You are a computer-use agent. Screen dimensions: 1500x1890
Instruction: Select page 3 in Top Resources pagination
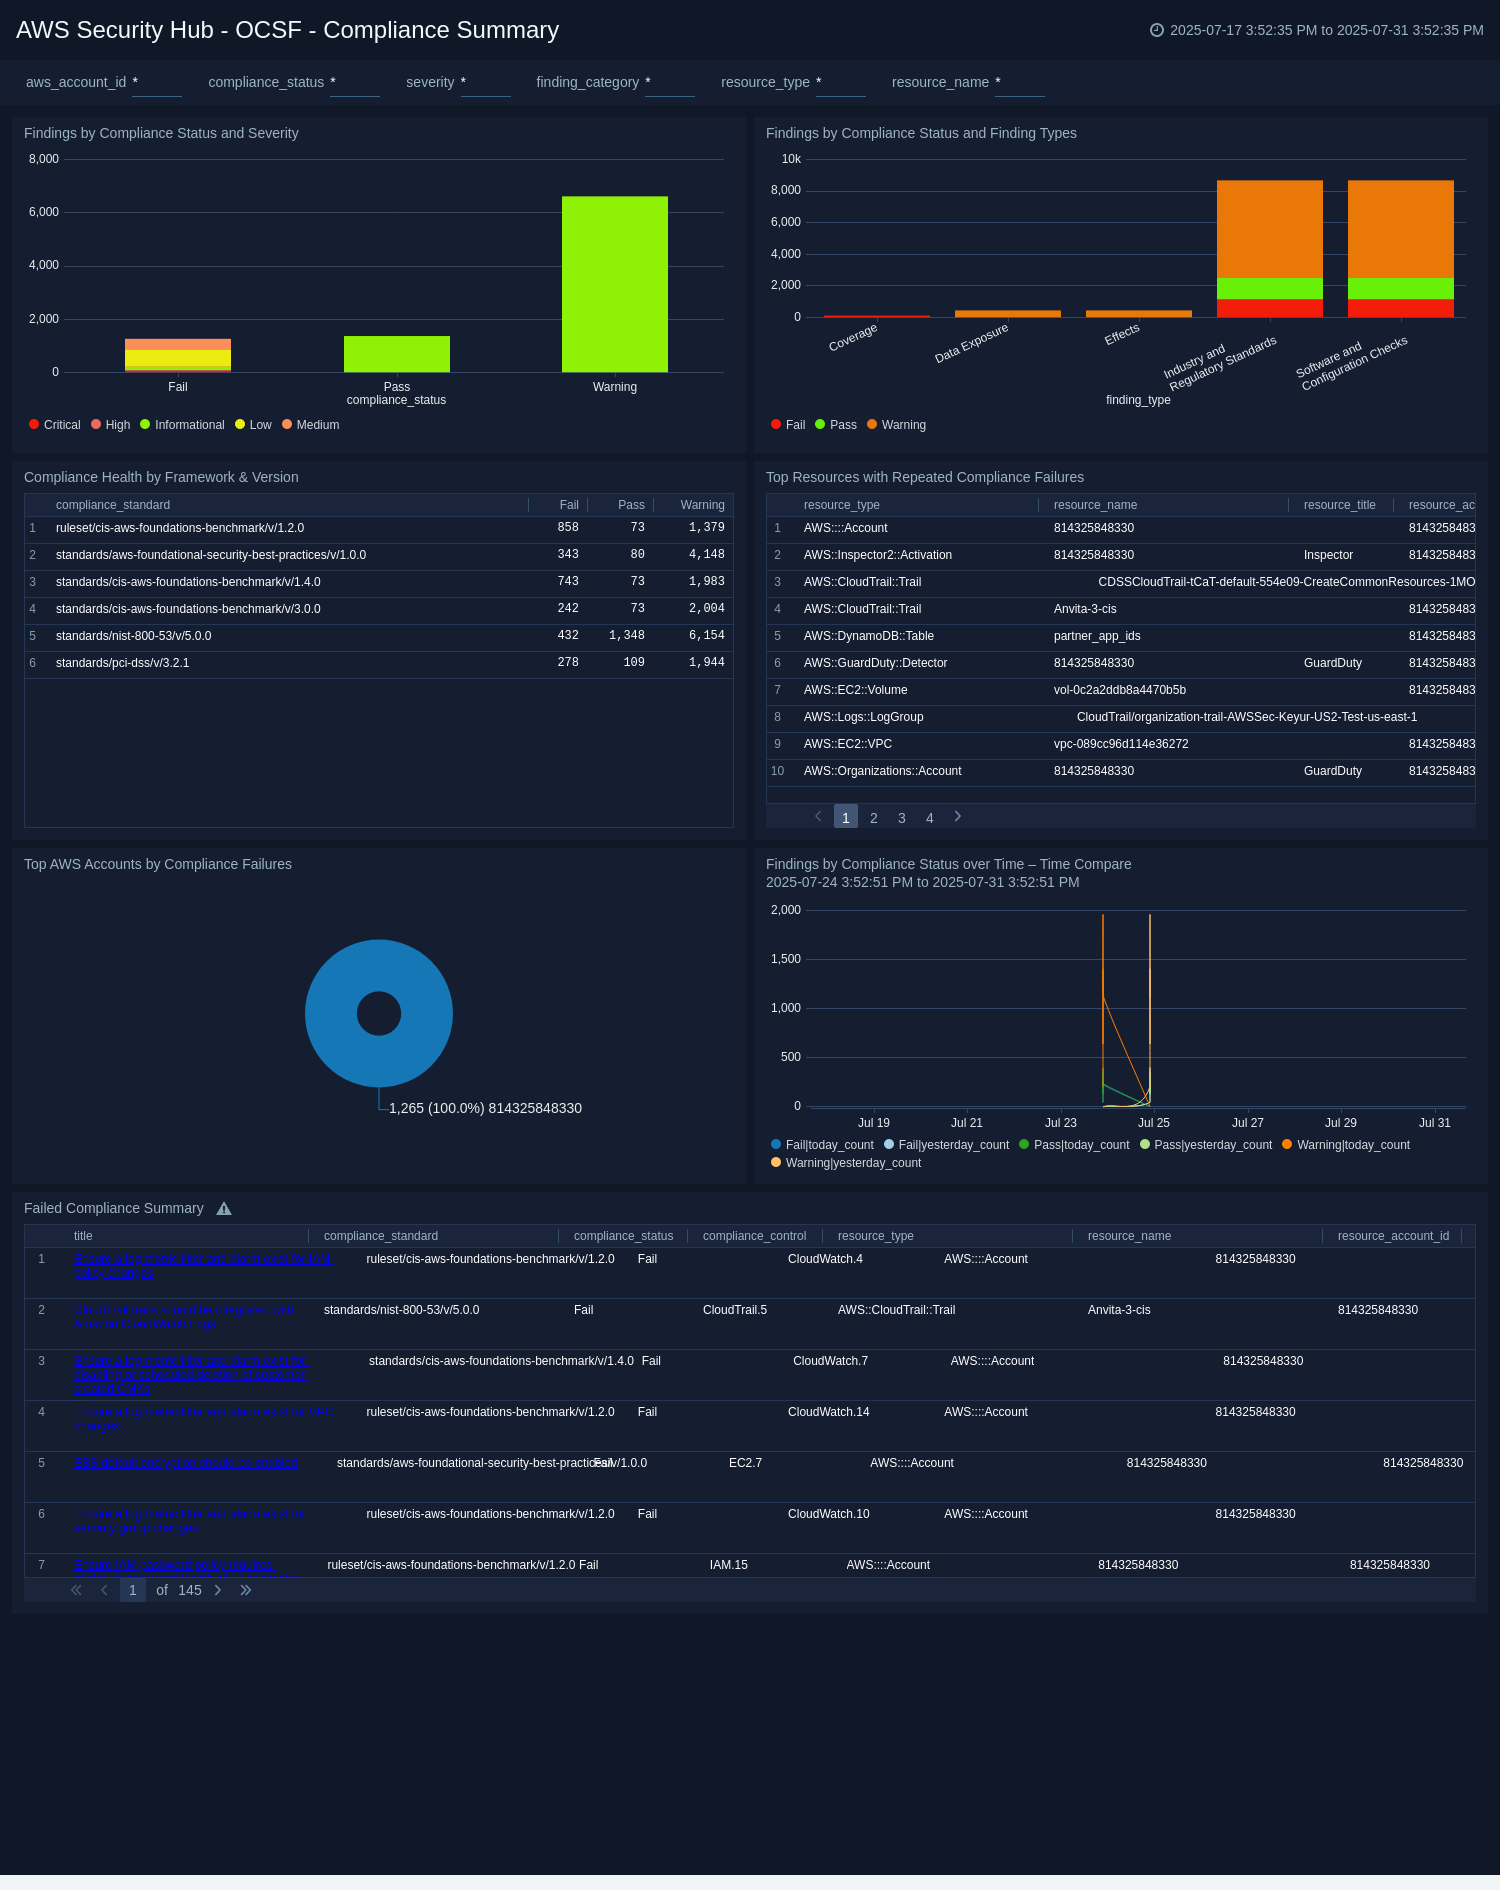coord(902,818)
